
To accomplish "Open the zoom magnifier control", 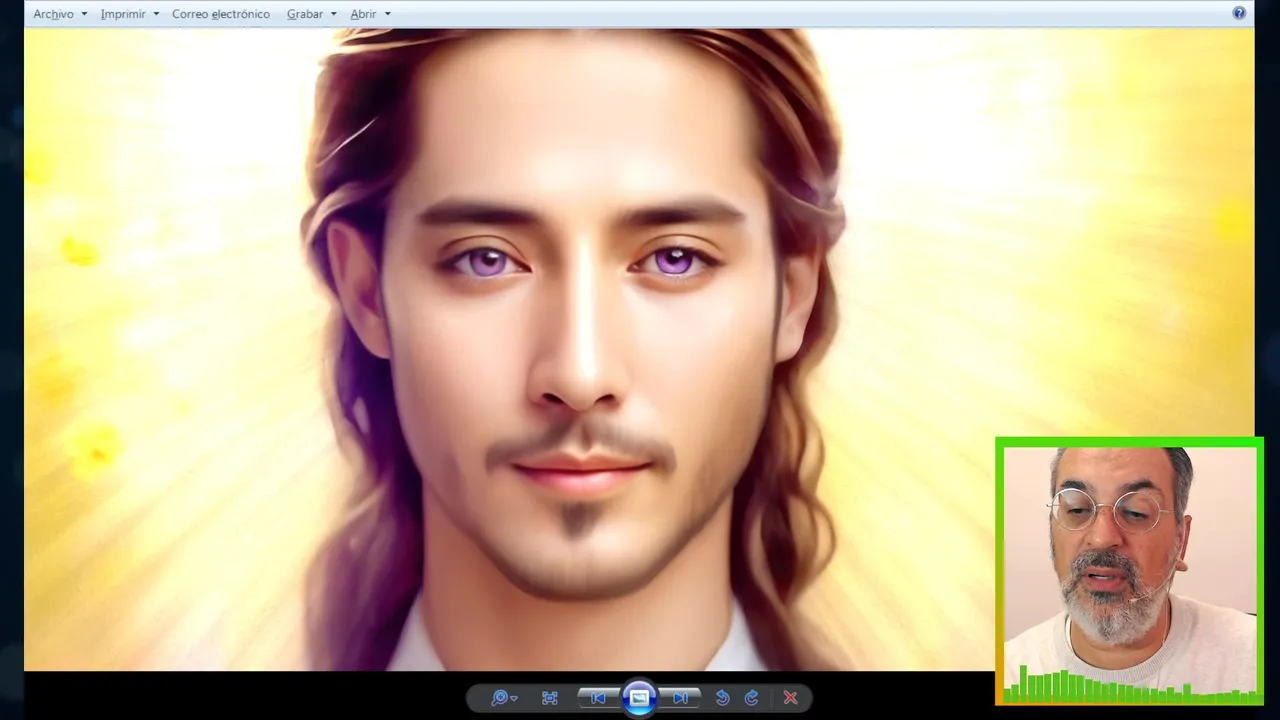I will tap(503, 698).
